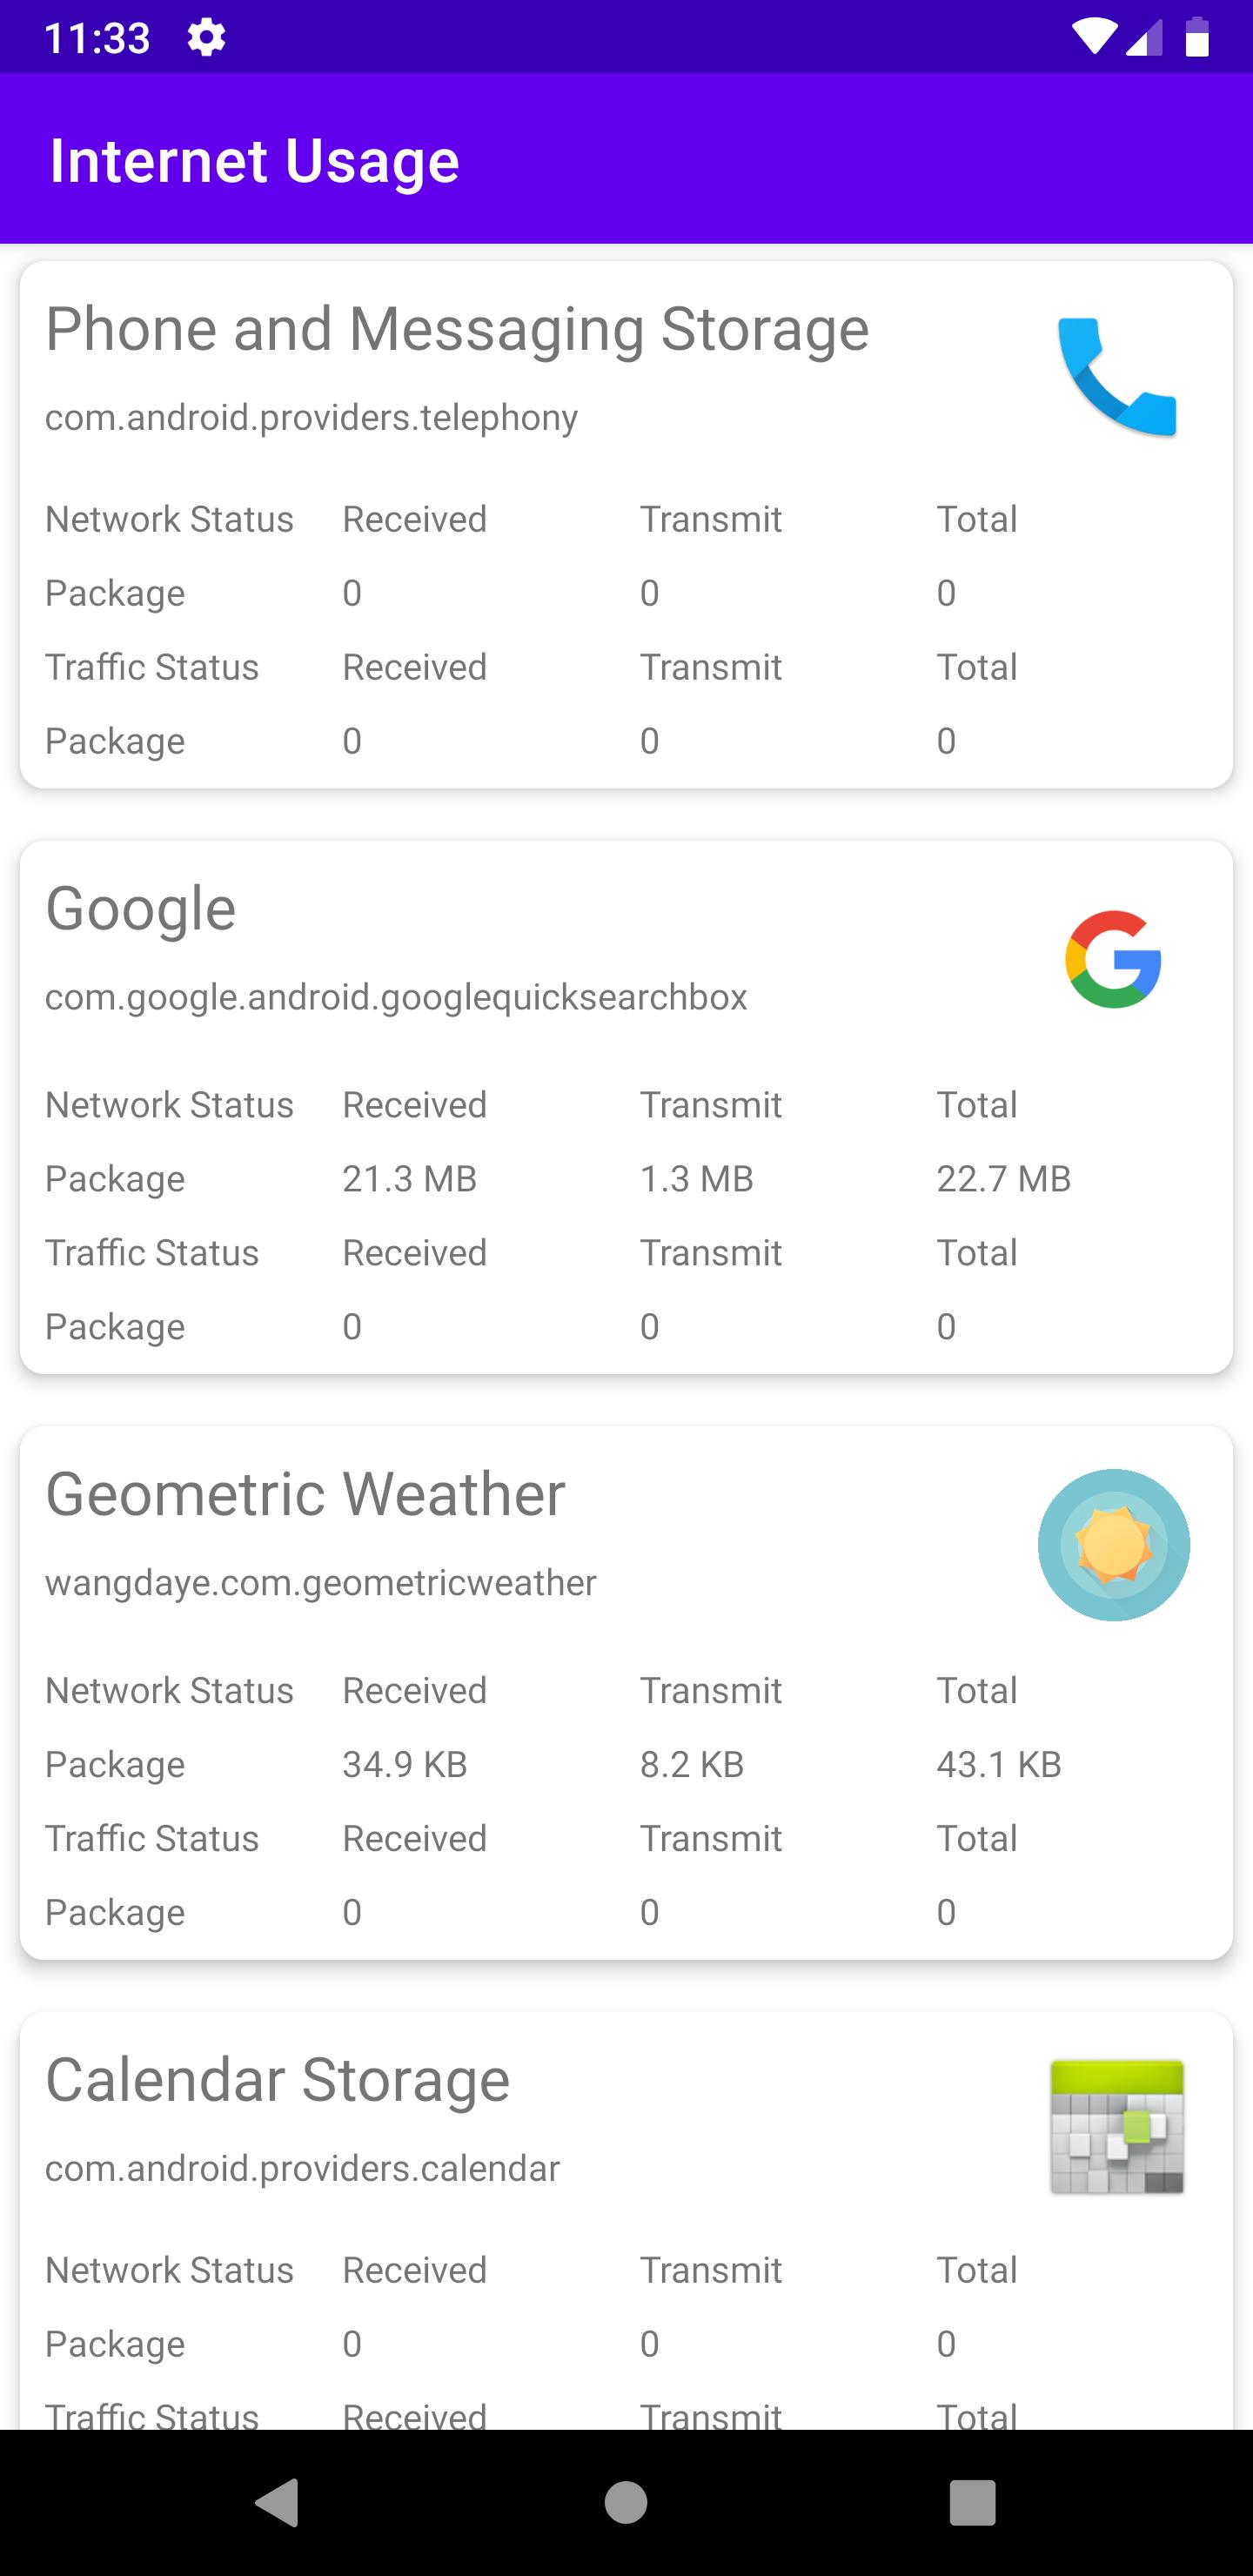Open the Phone and Messaging Storage title
Viewport: 1253px width, 2576px height.
pyautogui.click(x=457, y=329)
